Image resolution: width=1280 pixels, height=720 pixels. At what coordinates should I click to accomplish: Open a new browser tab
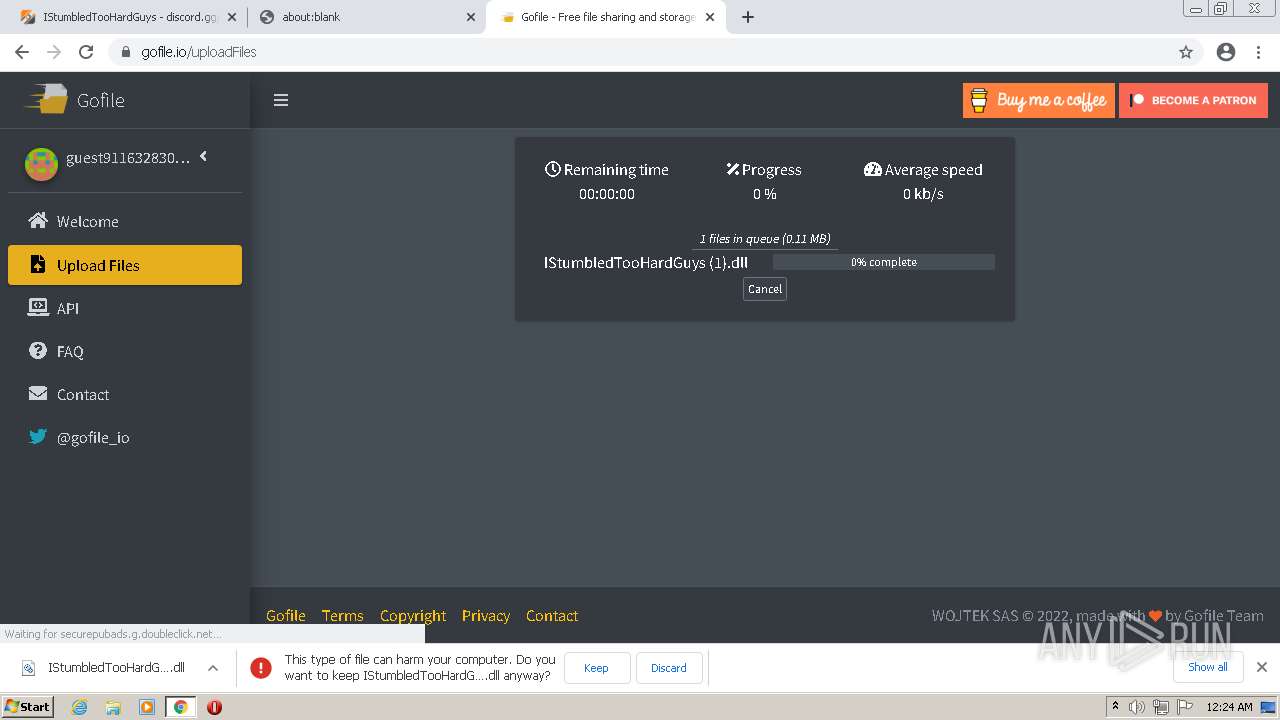click(x=748, y=17)
